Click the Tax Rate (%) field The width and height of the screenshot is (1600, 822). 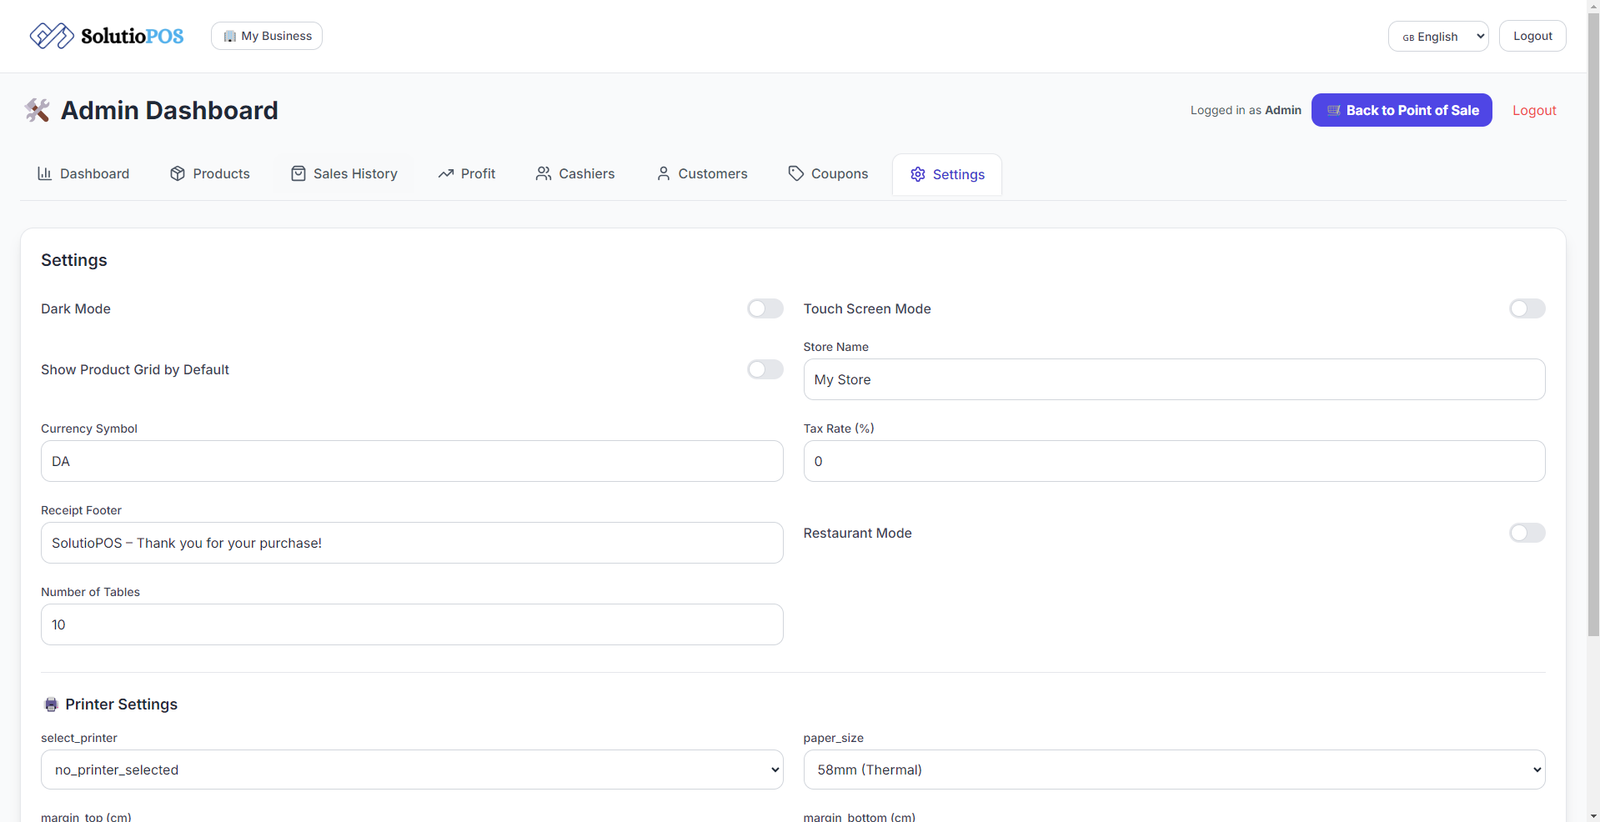pyautogui.click(x=1174, y=461)
